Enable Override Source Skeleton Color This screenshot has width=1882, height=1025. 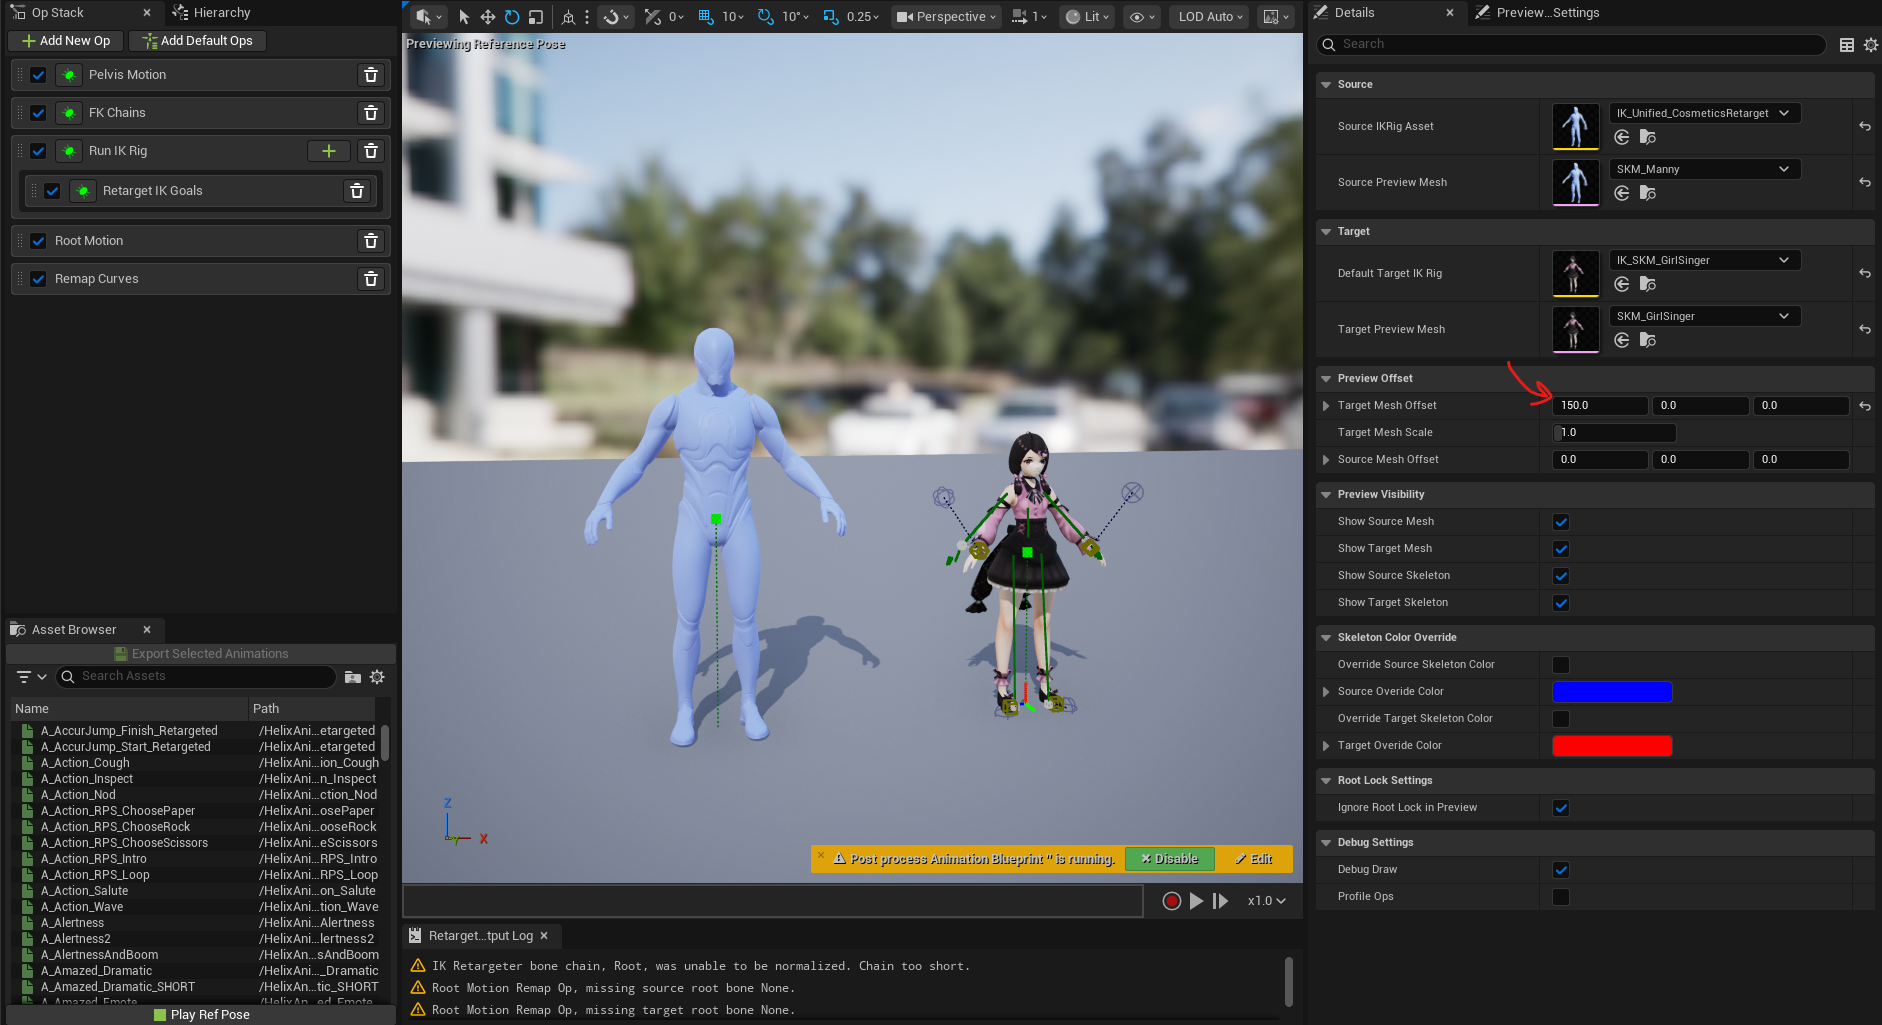[x=1561, y=665]
